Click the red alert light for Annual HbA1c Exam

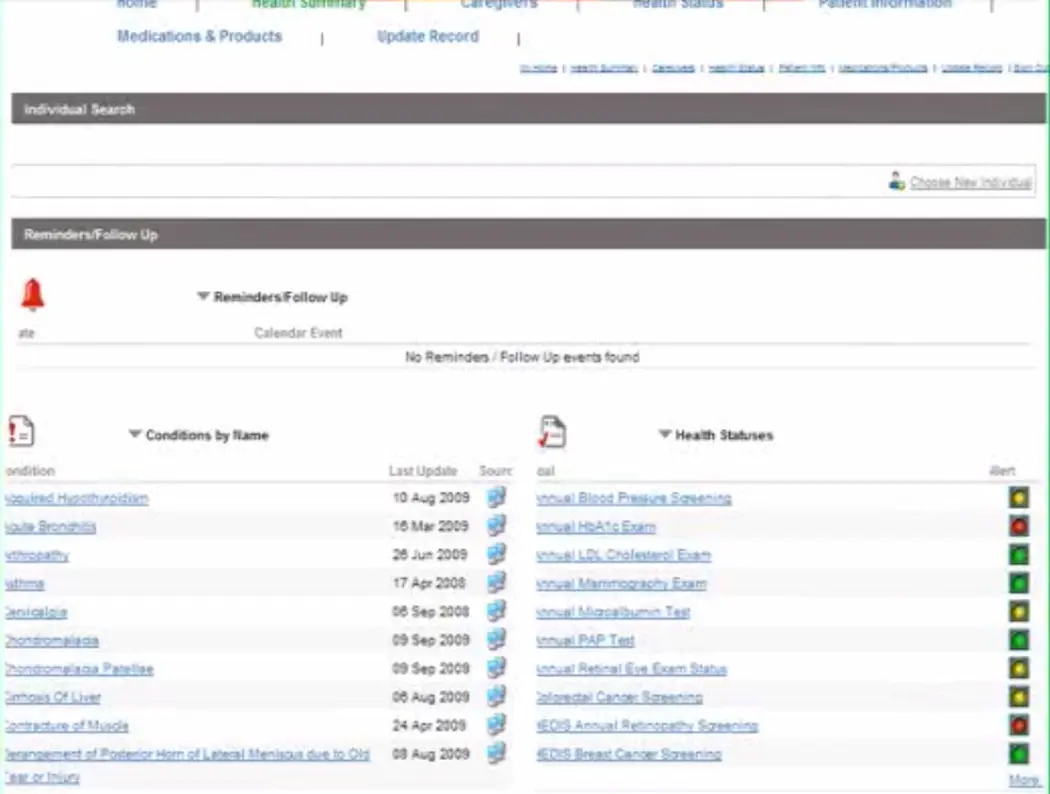1018,526
